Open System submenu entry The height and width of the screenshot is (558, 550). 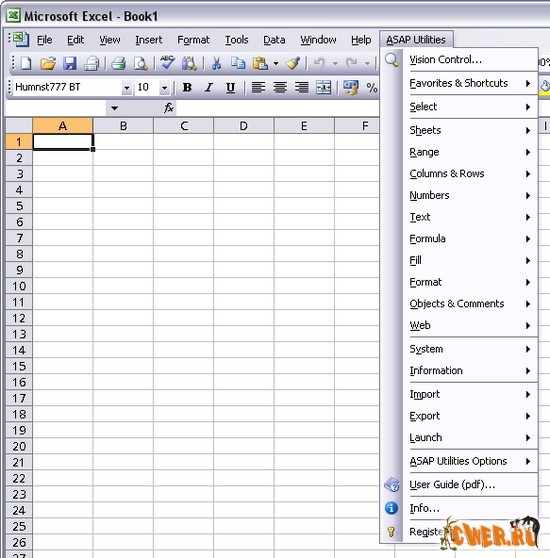470,349
